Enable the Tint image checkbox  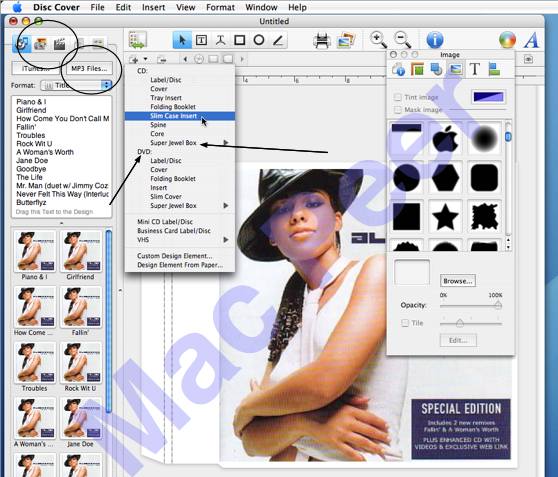[398, 97]
